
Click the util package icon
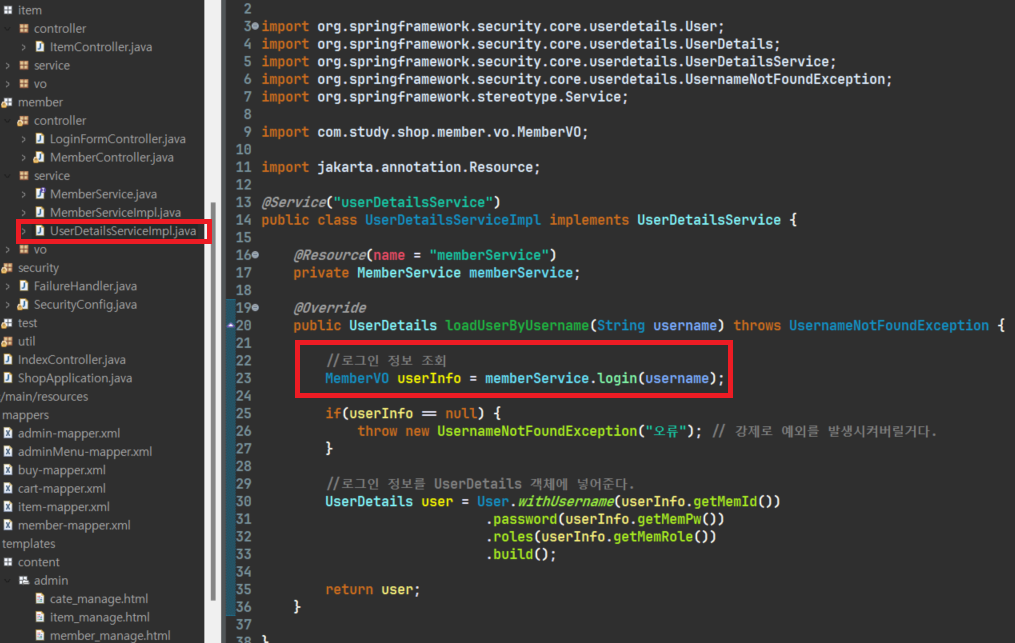7,341
